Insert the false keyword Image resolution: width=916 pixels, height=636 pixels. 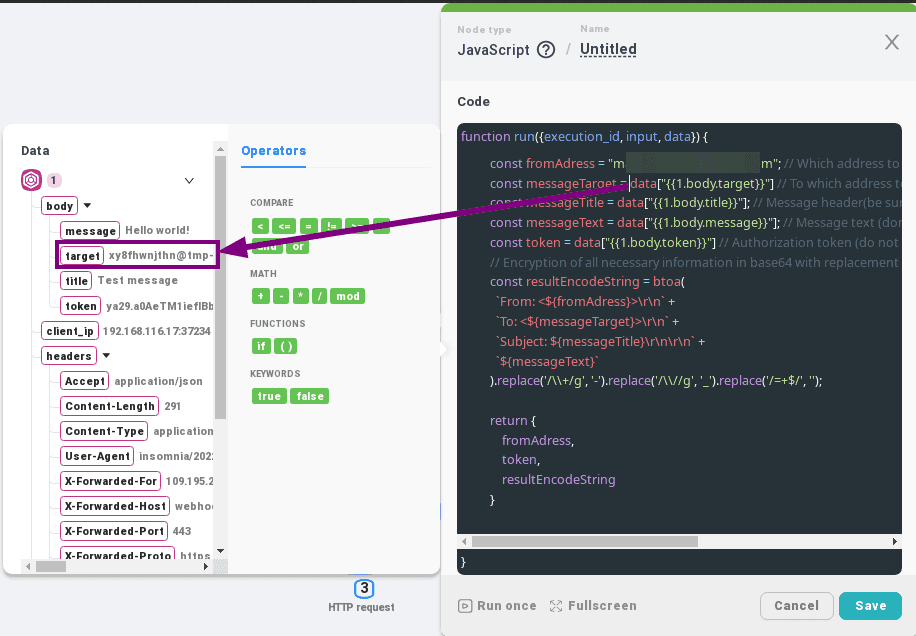[310, 396]
